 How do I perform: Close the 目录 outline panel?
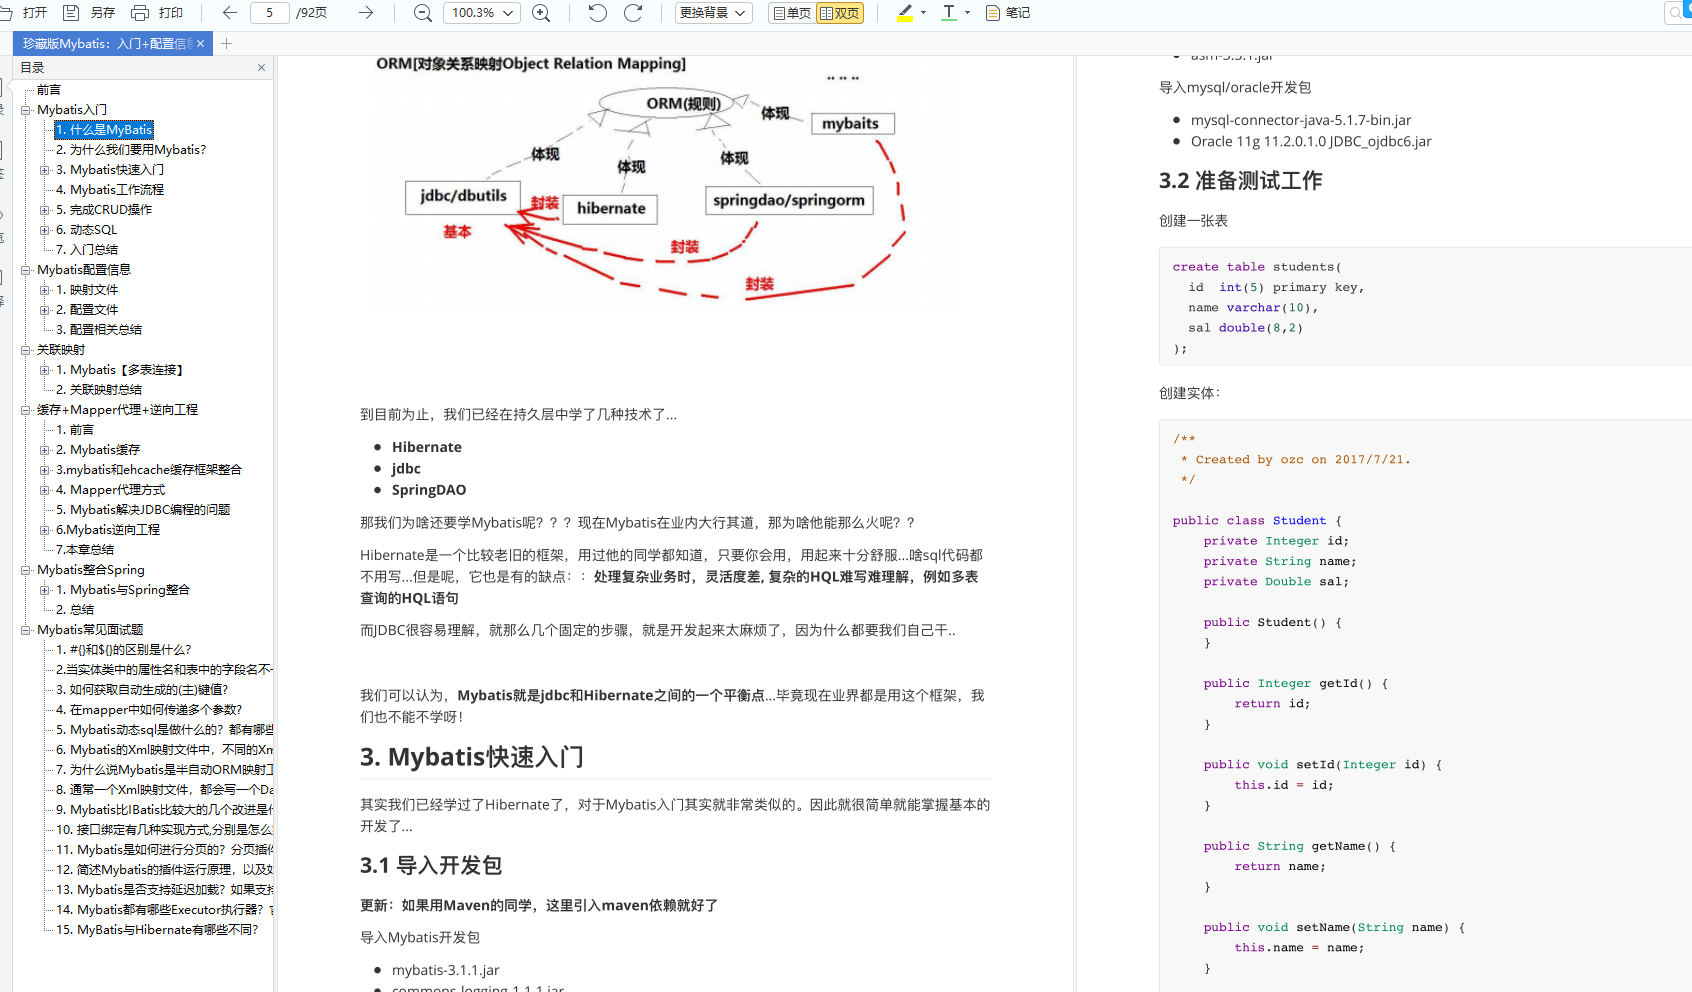click(261, 68)
